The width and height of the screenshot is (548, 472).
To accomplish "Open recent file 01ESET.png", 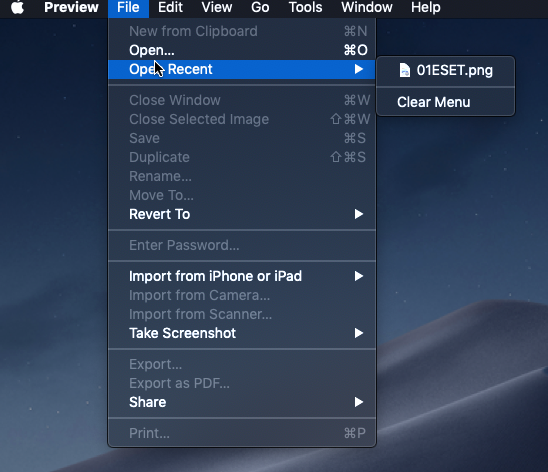I will tap(446, 71).
